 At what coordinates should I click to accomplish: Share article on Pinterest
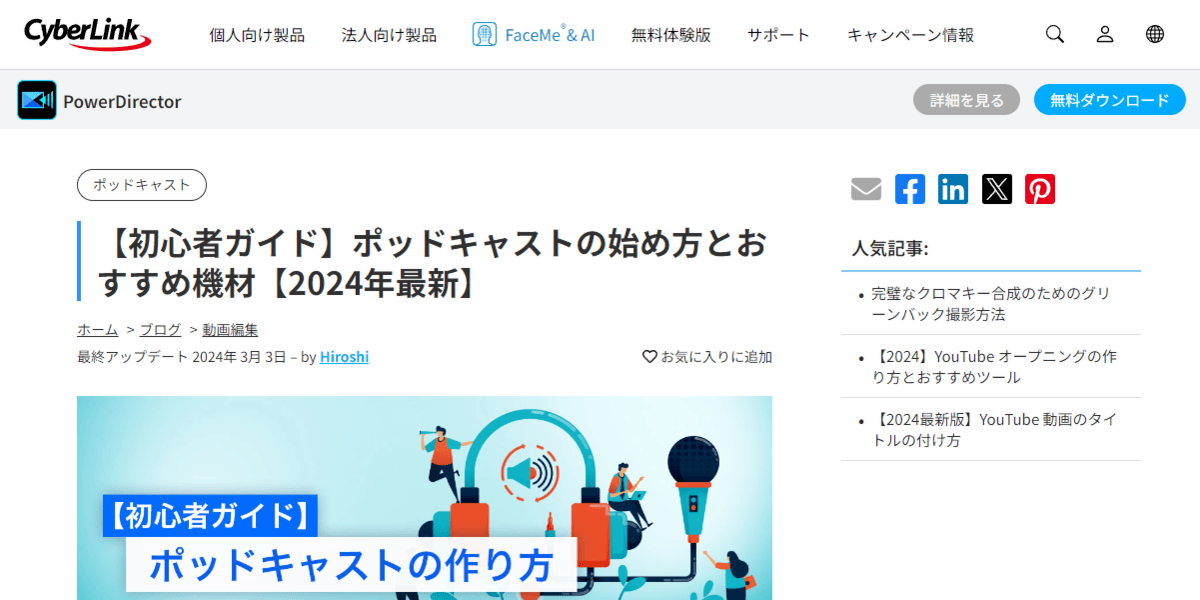[1040, 189]
